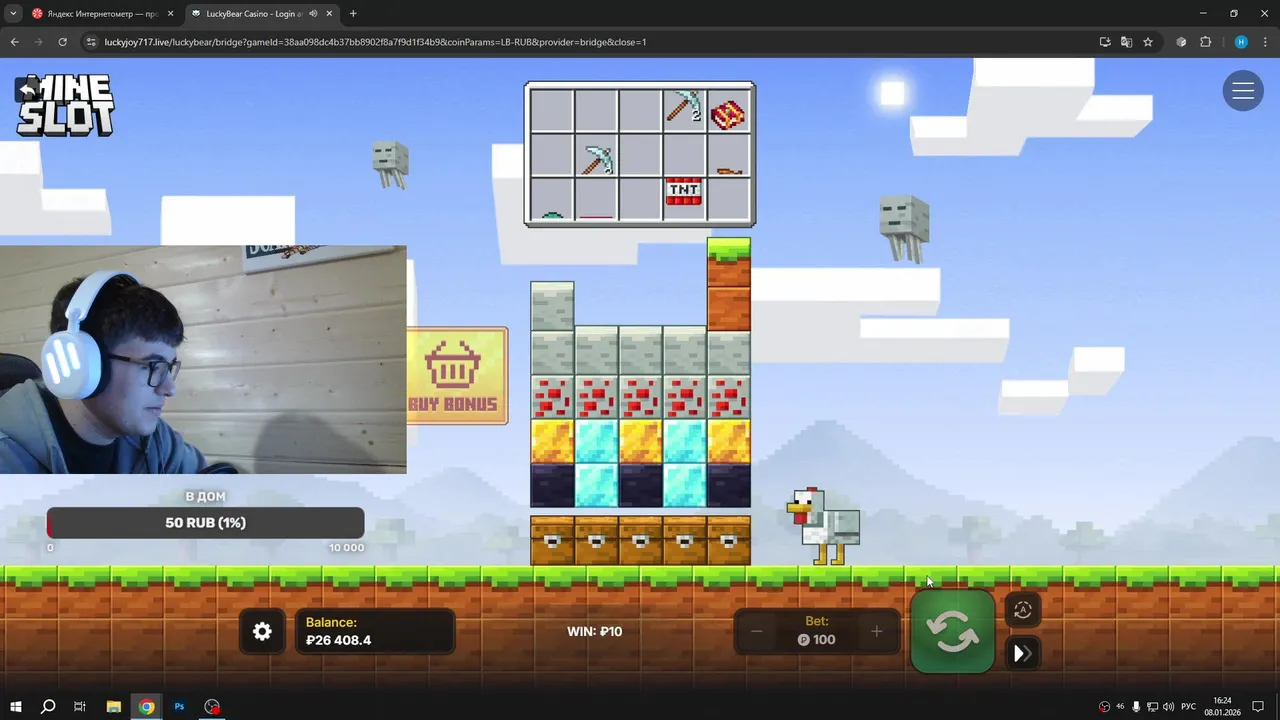The height and width of the screenshot is (720, 1280).
Task: Open the Chrome profile avatar
Action: pos(1241,42)
